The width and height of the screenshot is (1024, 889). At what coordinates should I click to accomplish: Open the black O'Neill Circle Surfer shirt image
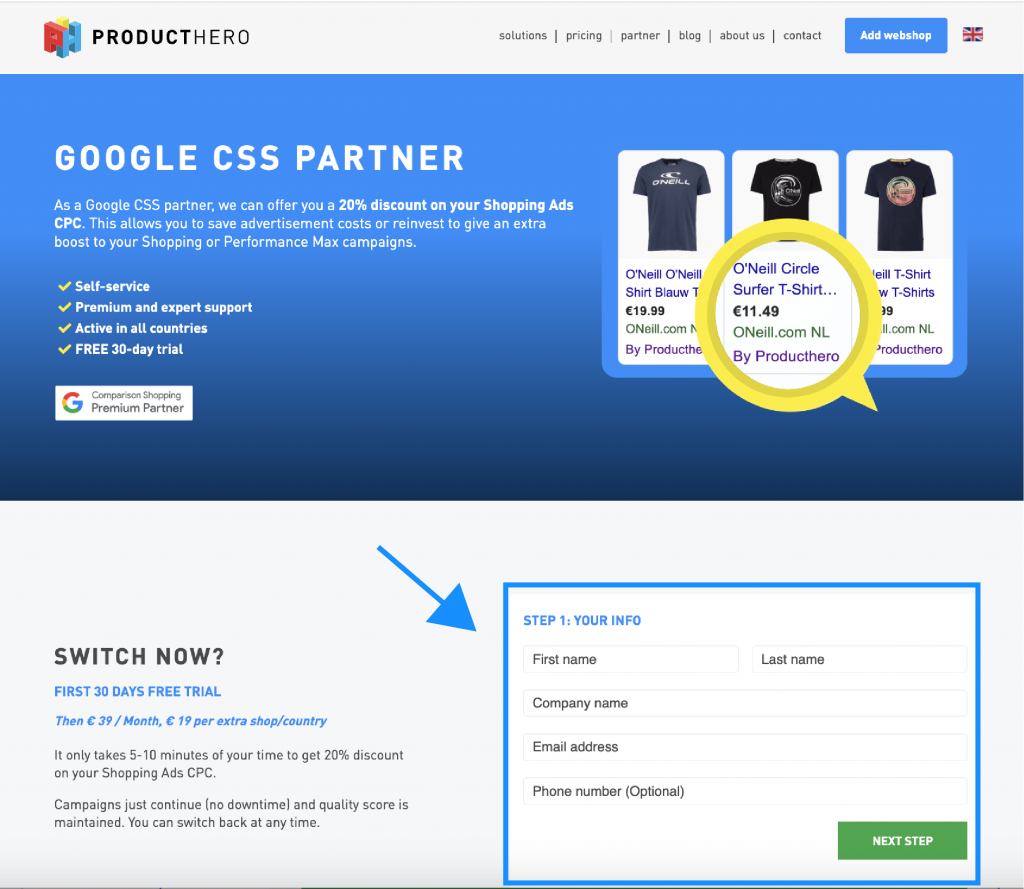tap(786, 191)
